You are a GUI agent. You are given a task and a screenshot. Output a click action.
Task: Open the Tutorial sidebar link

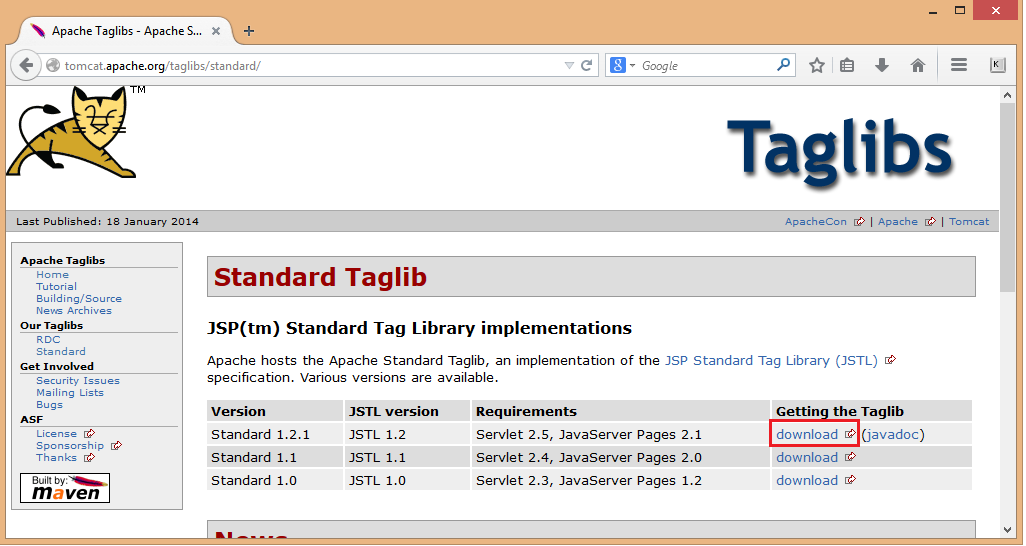tap(56, 287)
